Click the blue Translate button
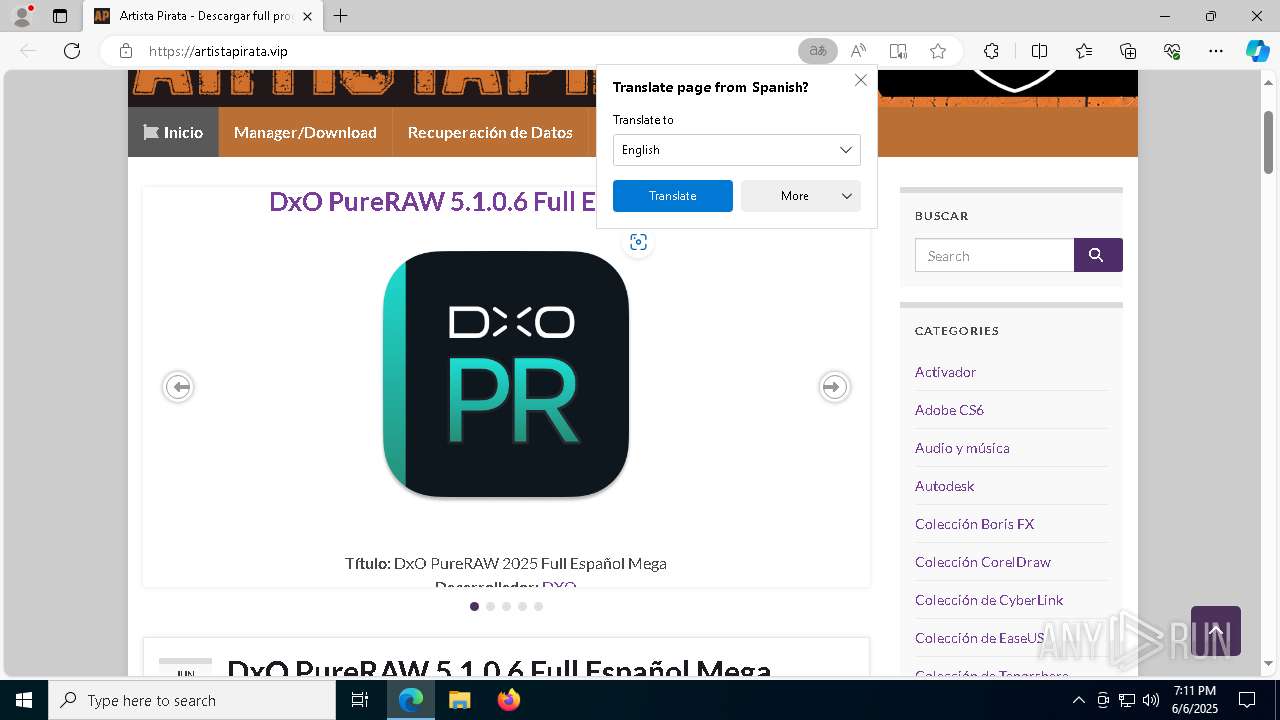 tap(673, 196)
